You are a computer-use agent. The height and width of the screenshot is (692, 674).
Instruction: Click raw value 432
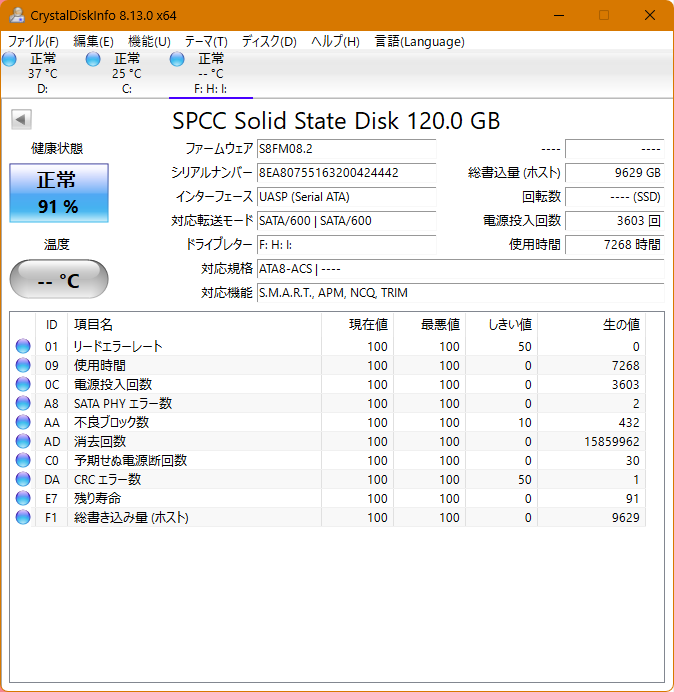(629, 423)
